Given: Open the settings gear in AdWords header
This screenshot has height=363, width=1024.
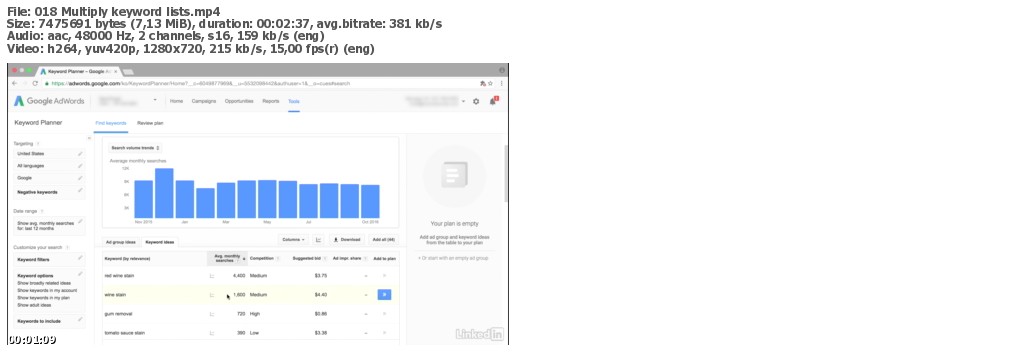Looking at the screenshot, I should point(476,101).
